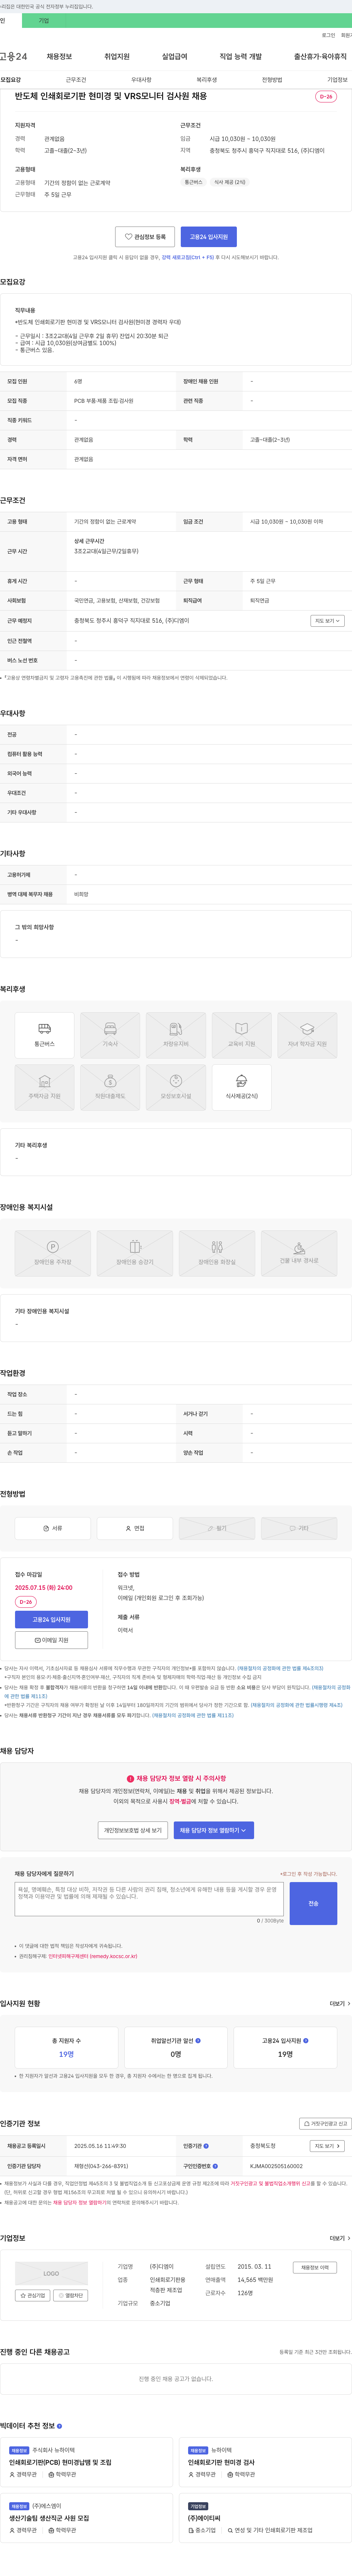
Task: Open 생산기술팀 생산직군 사원 모집 posting
Action: [x=49, y=2518]
